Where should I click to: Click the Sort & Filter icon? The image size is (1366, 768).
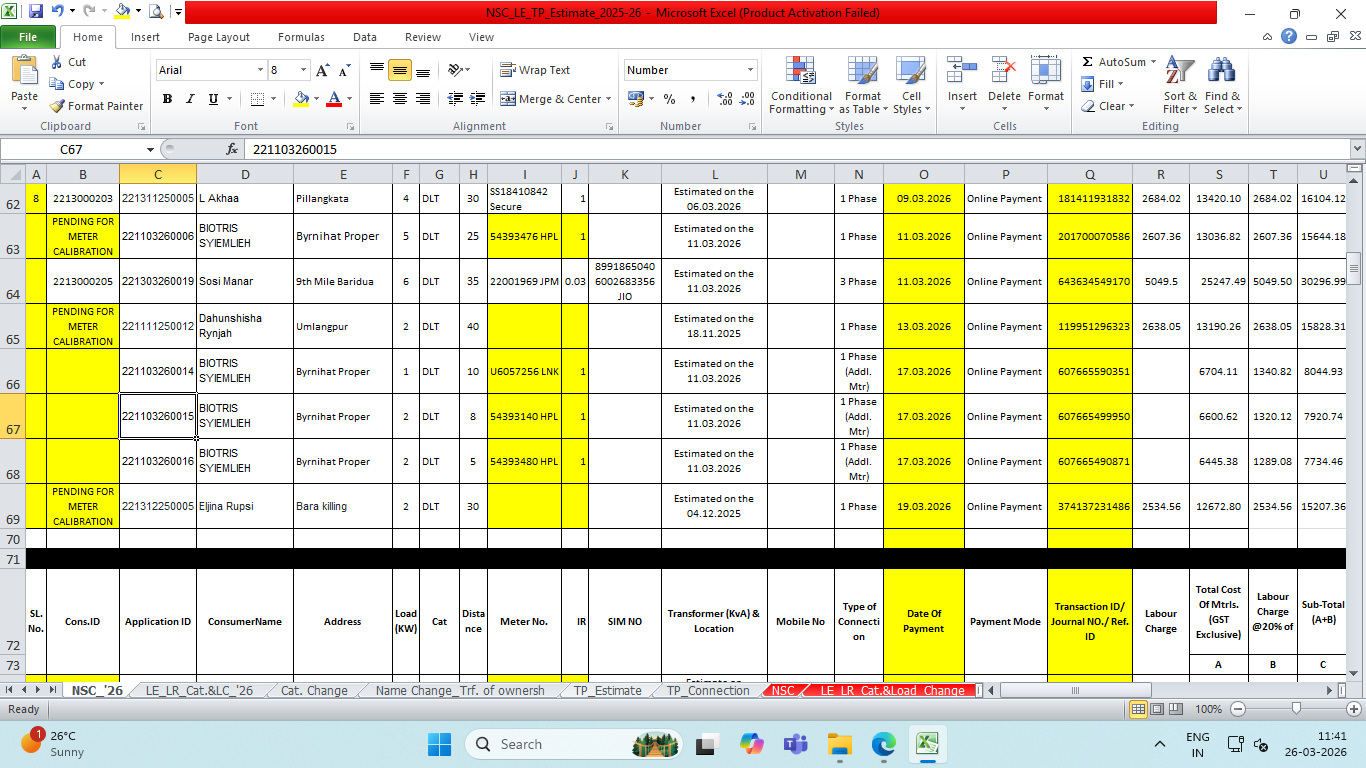click(x=1180, y=72)
